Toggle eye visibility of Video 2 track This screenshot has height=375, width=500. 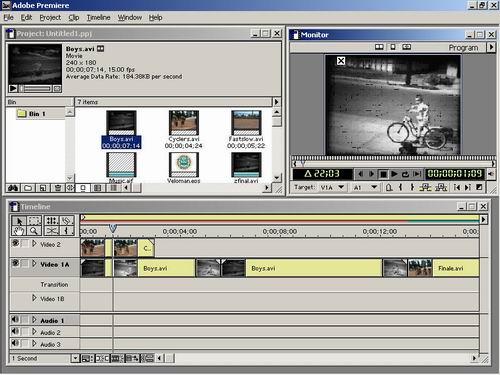[15, 243]
